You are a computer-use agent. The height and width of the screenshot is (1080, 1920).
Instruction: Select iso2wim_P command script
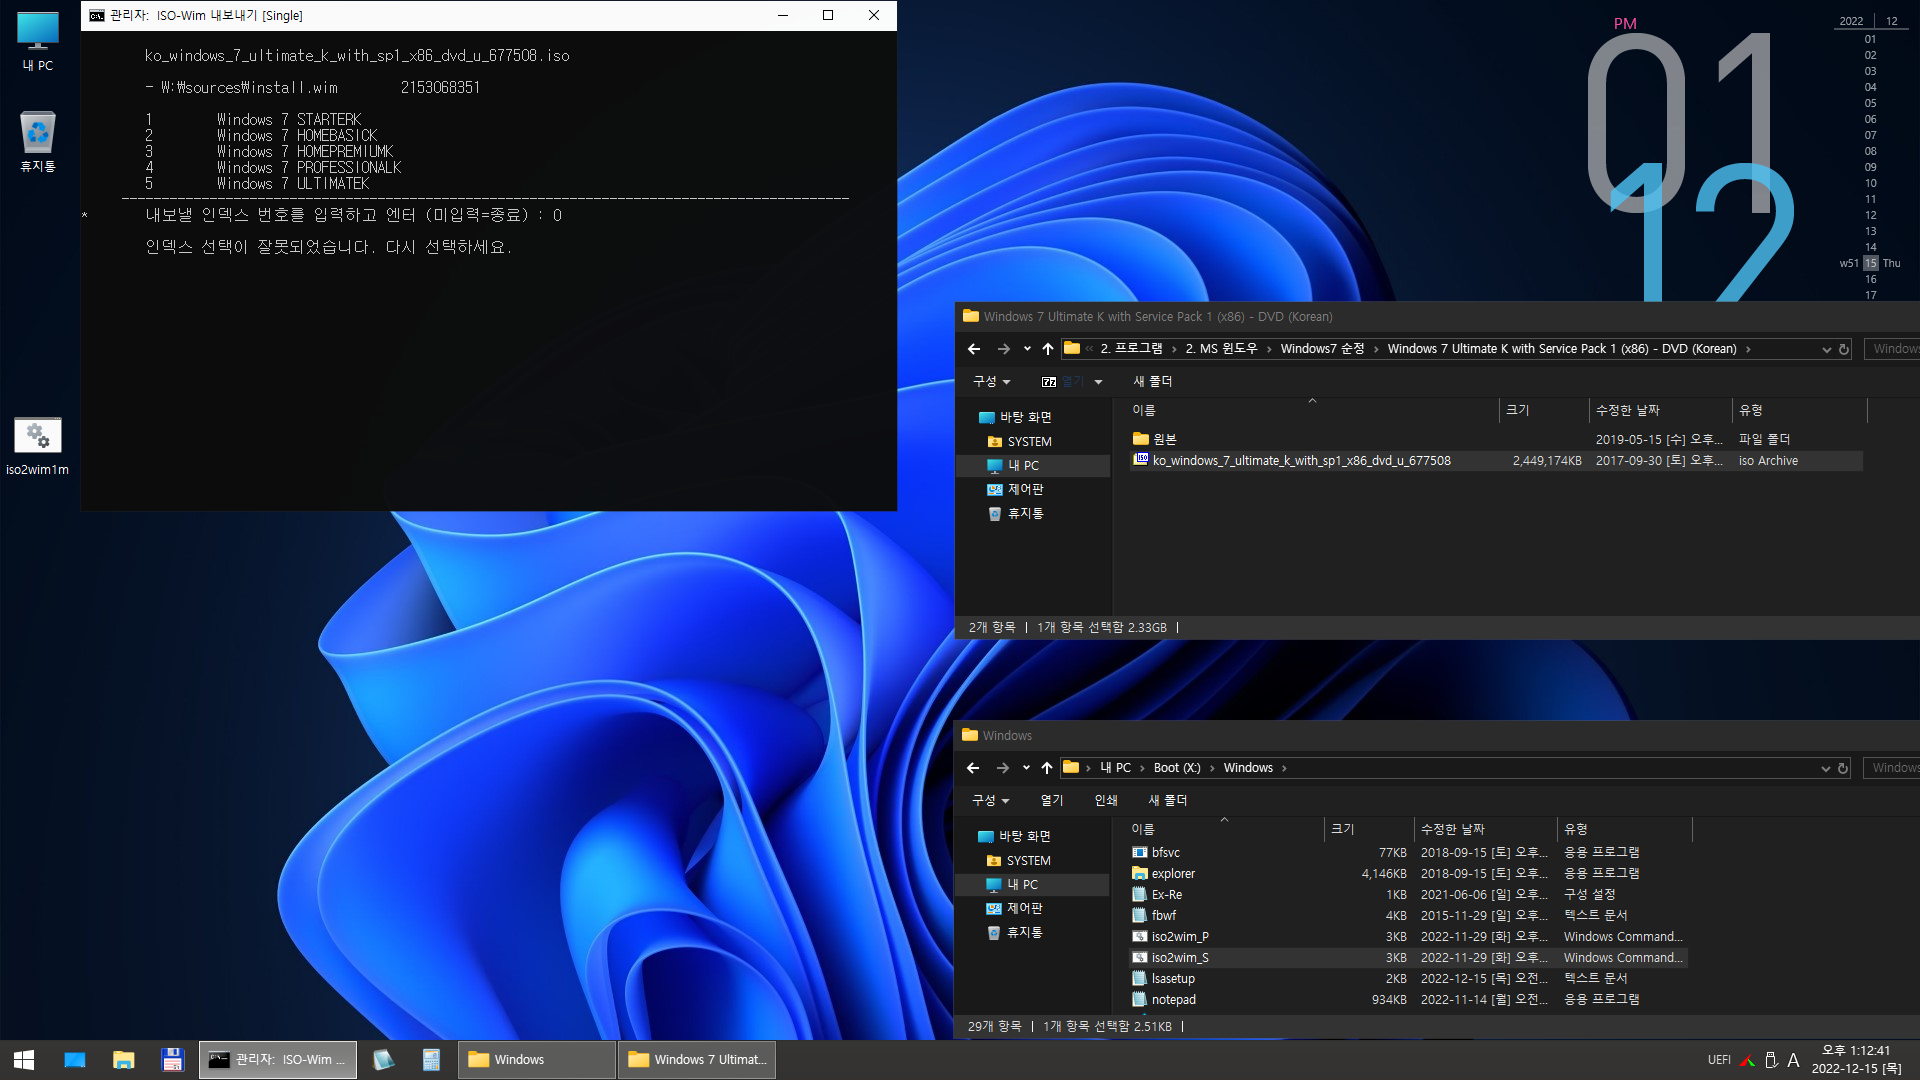[x=1408, y=937]
